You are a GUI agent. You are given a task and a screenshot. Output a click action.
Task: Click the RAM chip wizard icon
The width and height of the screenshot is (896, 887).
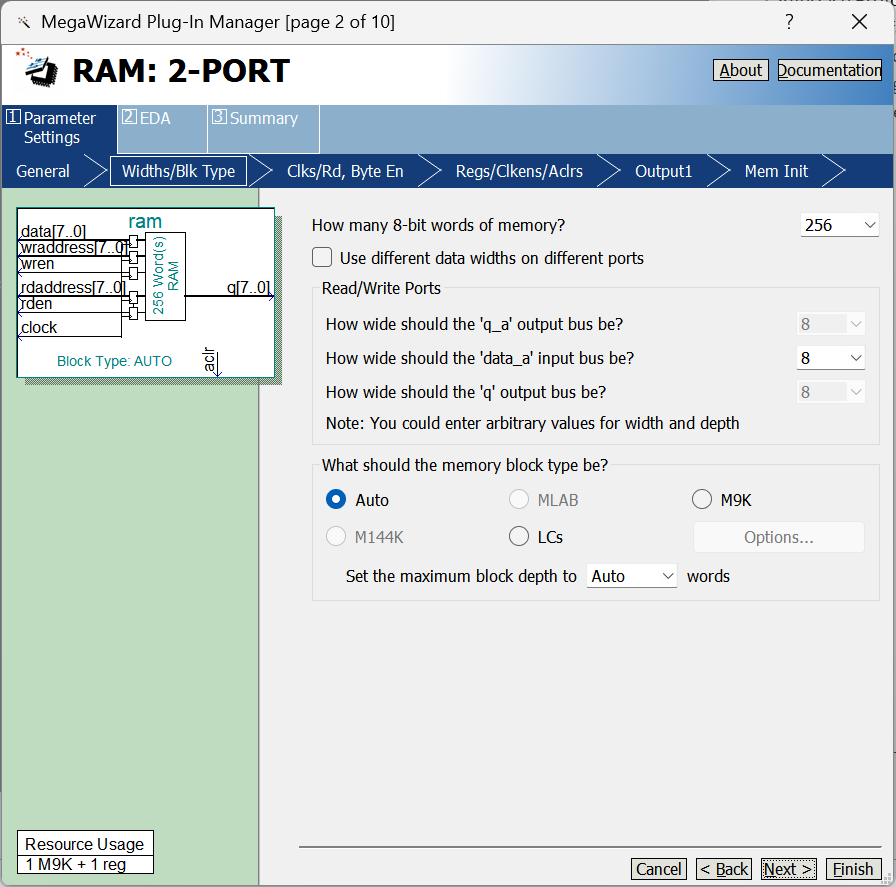pyautogui.click(x=38, y=69)
